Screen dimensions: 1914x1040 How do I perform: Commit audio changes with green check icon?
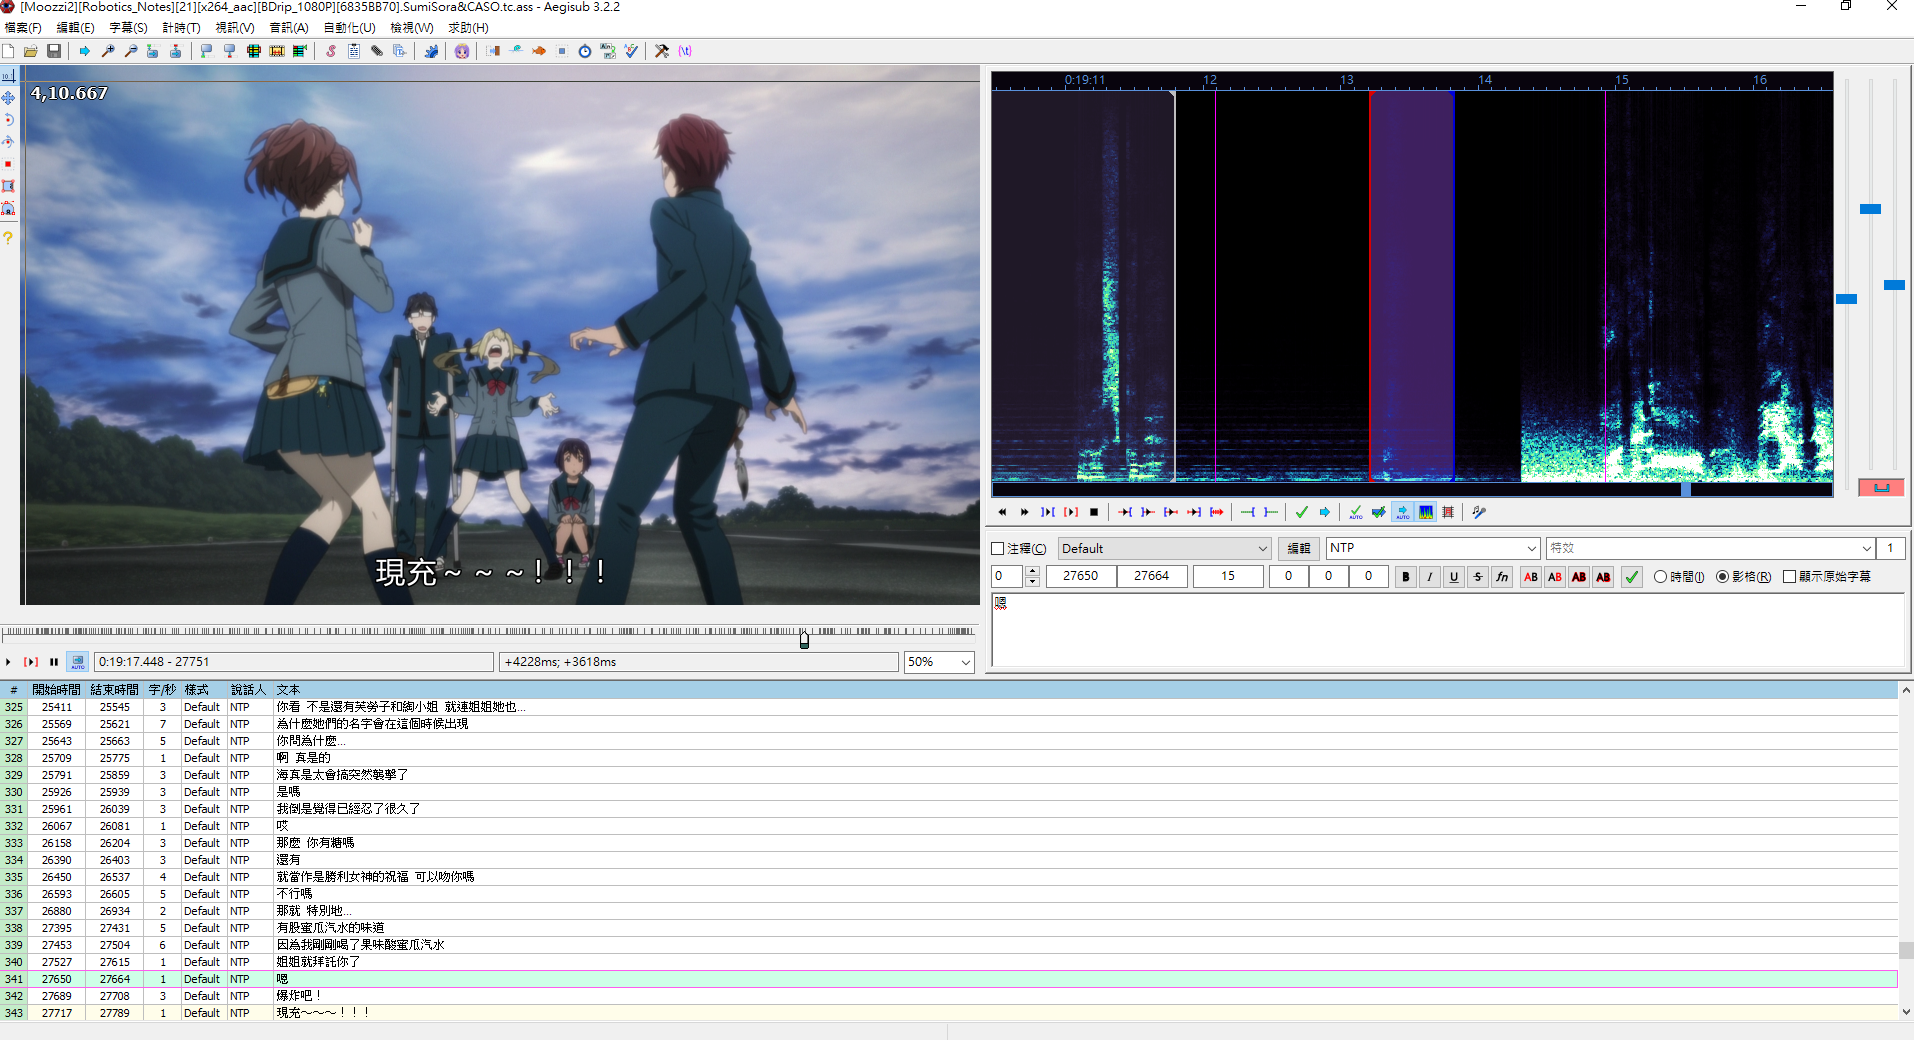(x=1302, y=512)
